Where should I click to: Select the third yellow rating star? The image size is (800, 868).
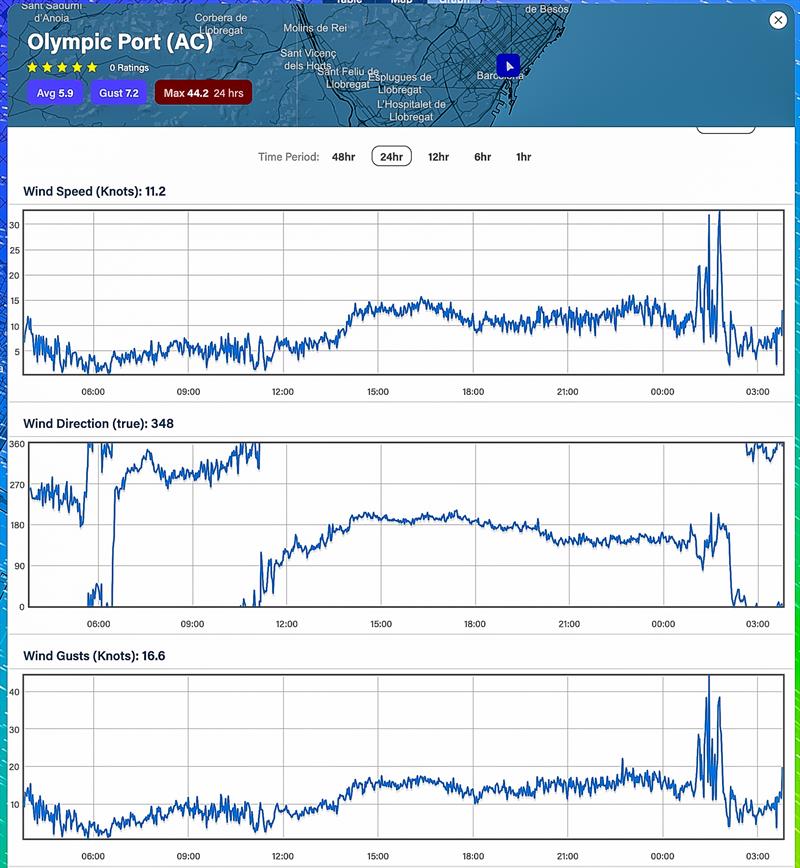tap(62, 68)
